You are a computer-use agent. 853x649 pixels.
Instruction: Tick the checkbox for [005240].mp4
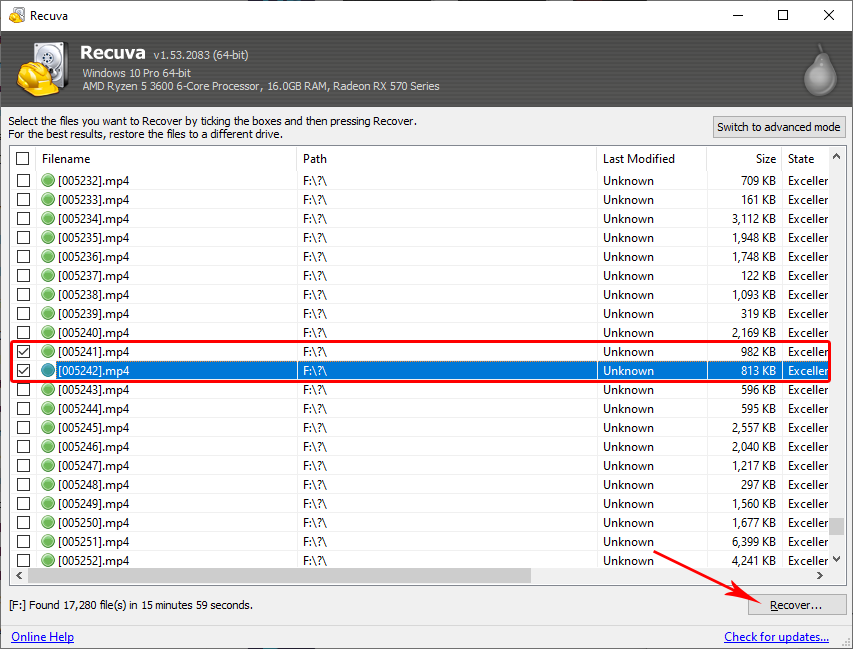click(23, 332)
